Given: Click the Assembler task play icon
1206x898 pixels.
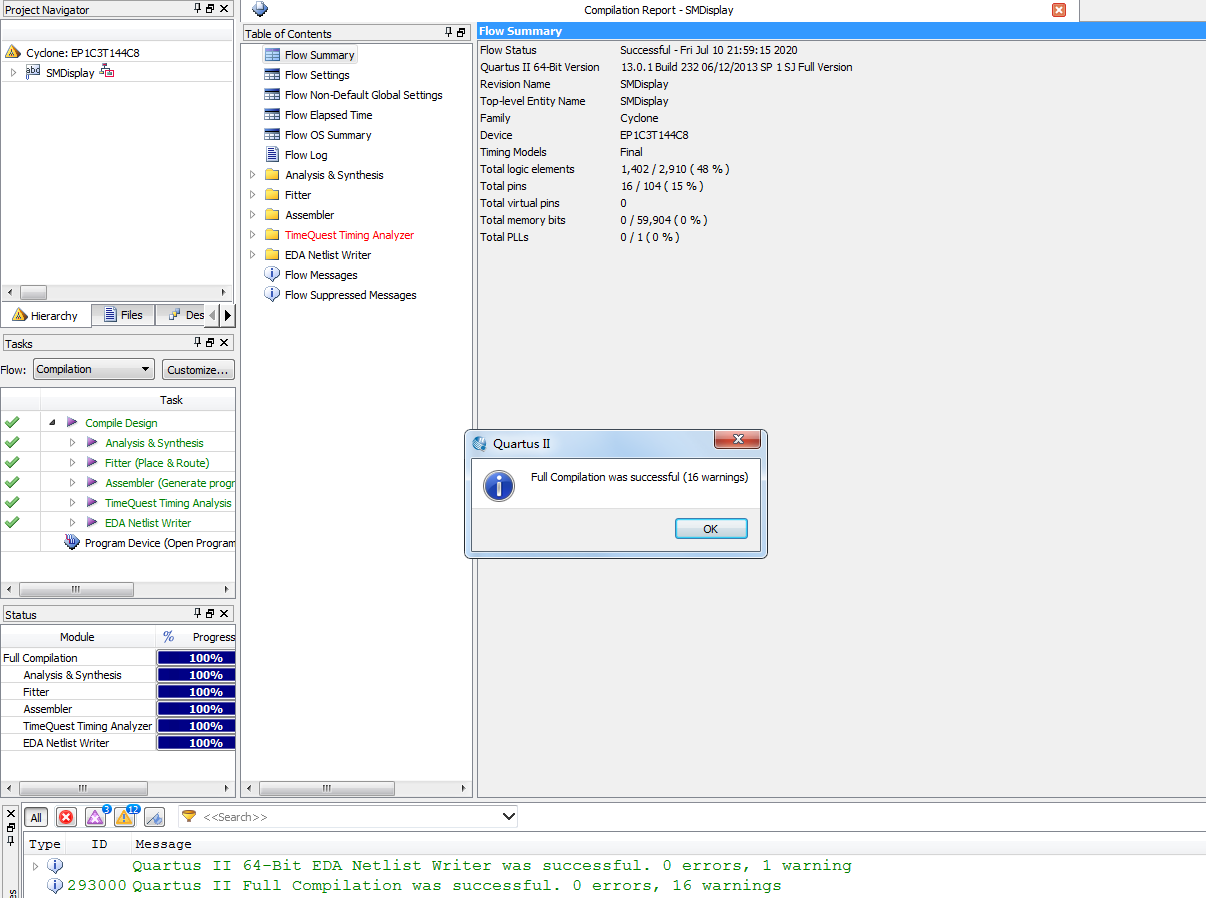Looking at the screenshot, I should pos(92,483).
